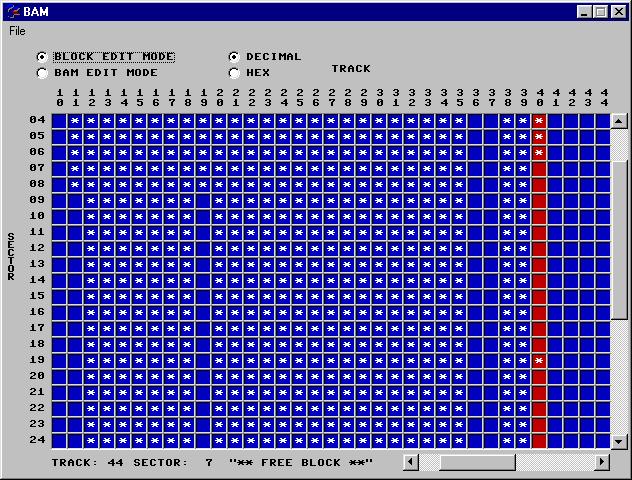Screen dimensions: 632x480
Task: Select red block at track 40, sector 04
Action: 539,121
